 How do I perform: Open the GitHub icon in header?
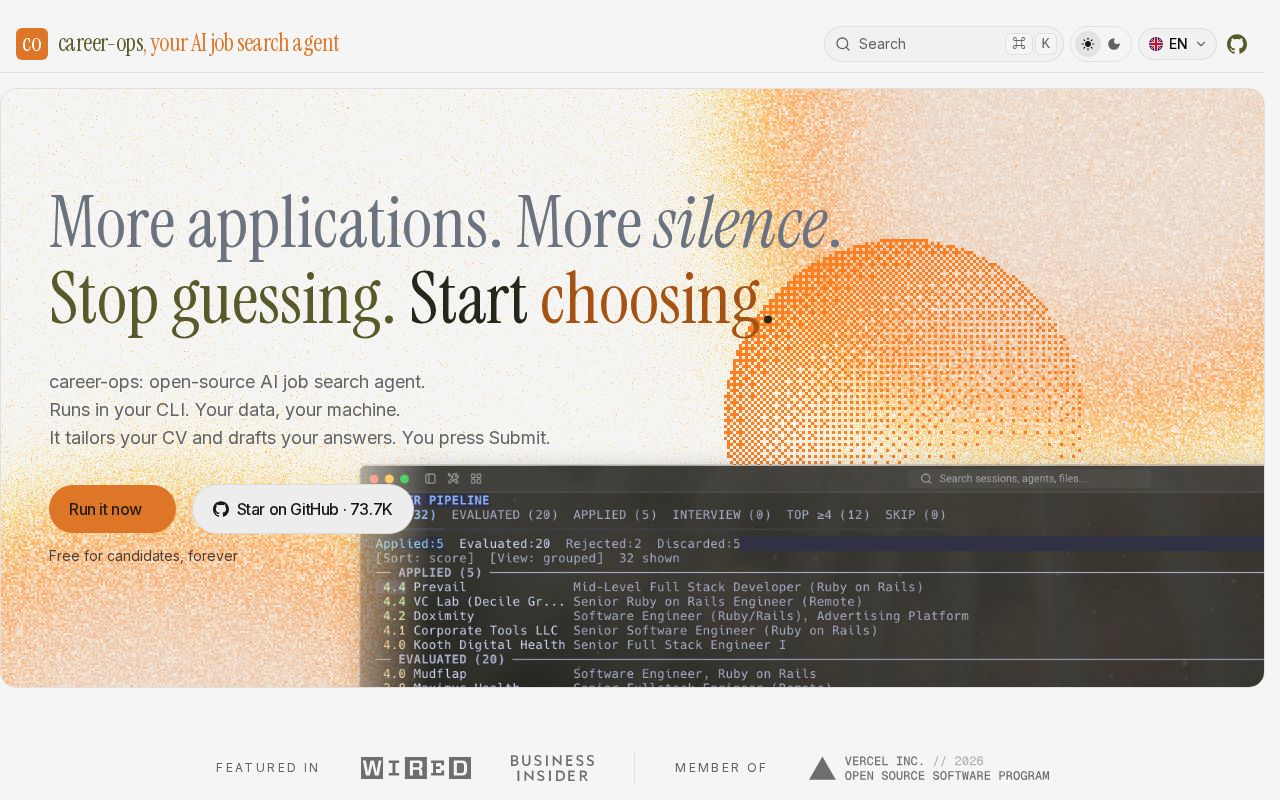[x=1237, y=44]
